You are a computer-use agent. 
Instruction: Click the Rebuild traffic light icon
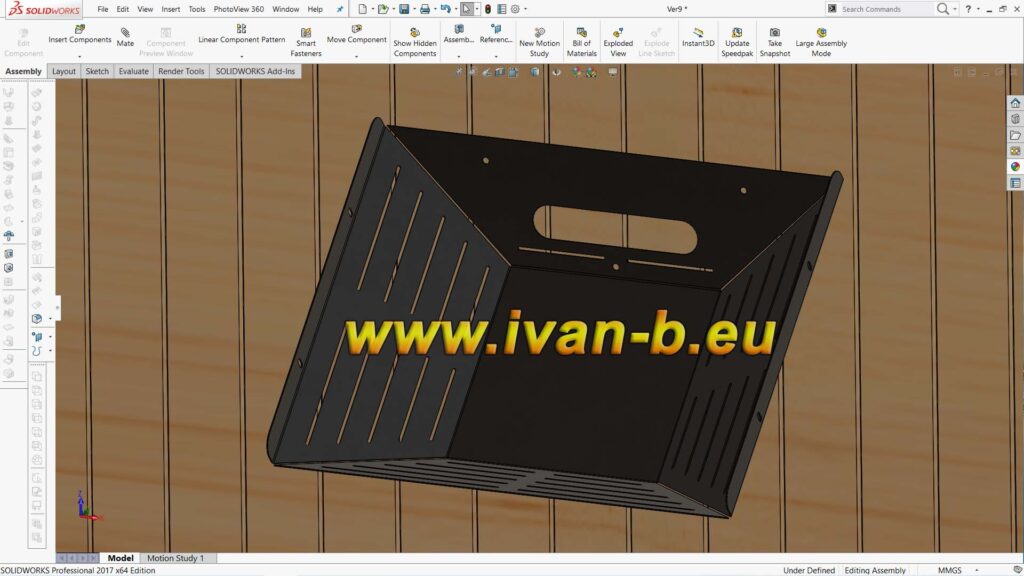pyautogui.click(x=487, y=9)
